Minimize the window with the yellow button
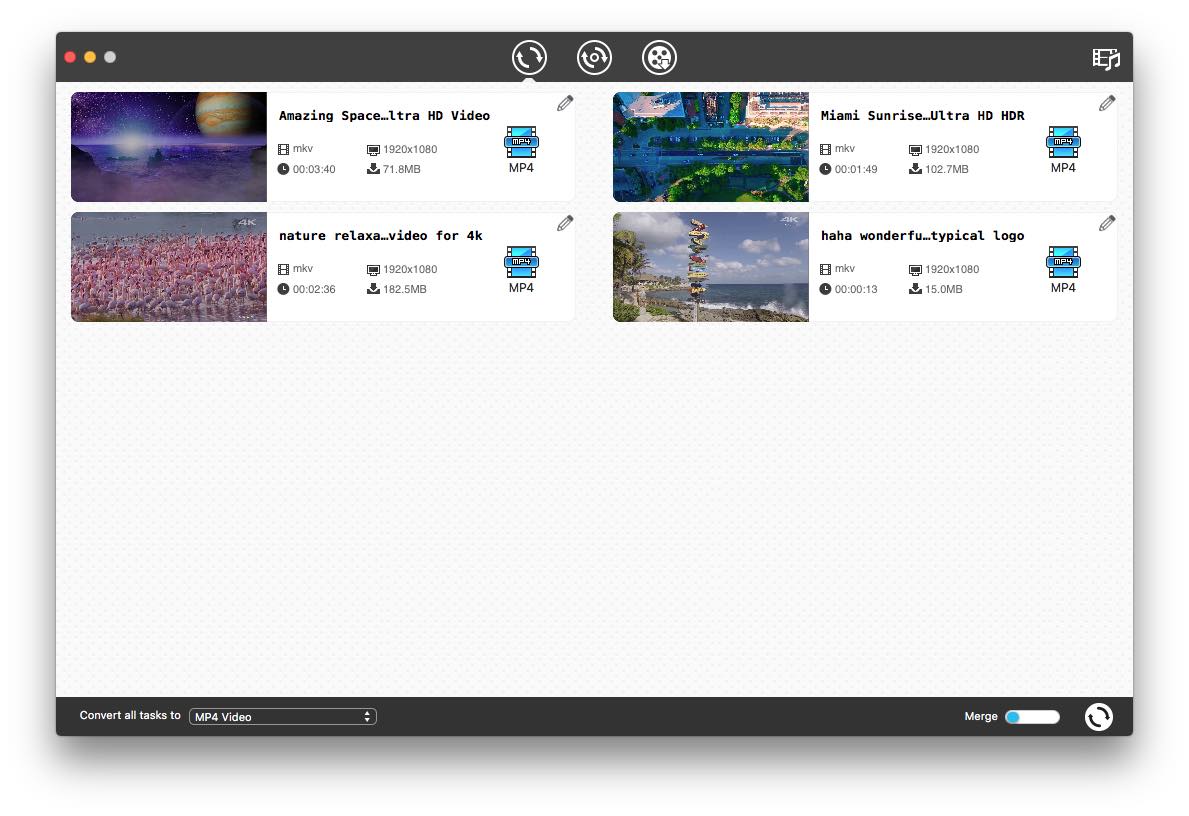Viewport: 1189px width, 816px height. pos(89,57)
